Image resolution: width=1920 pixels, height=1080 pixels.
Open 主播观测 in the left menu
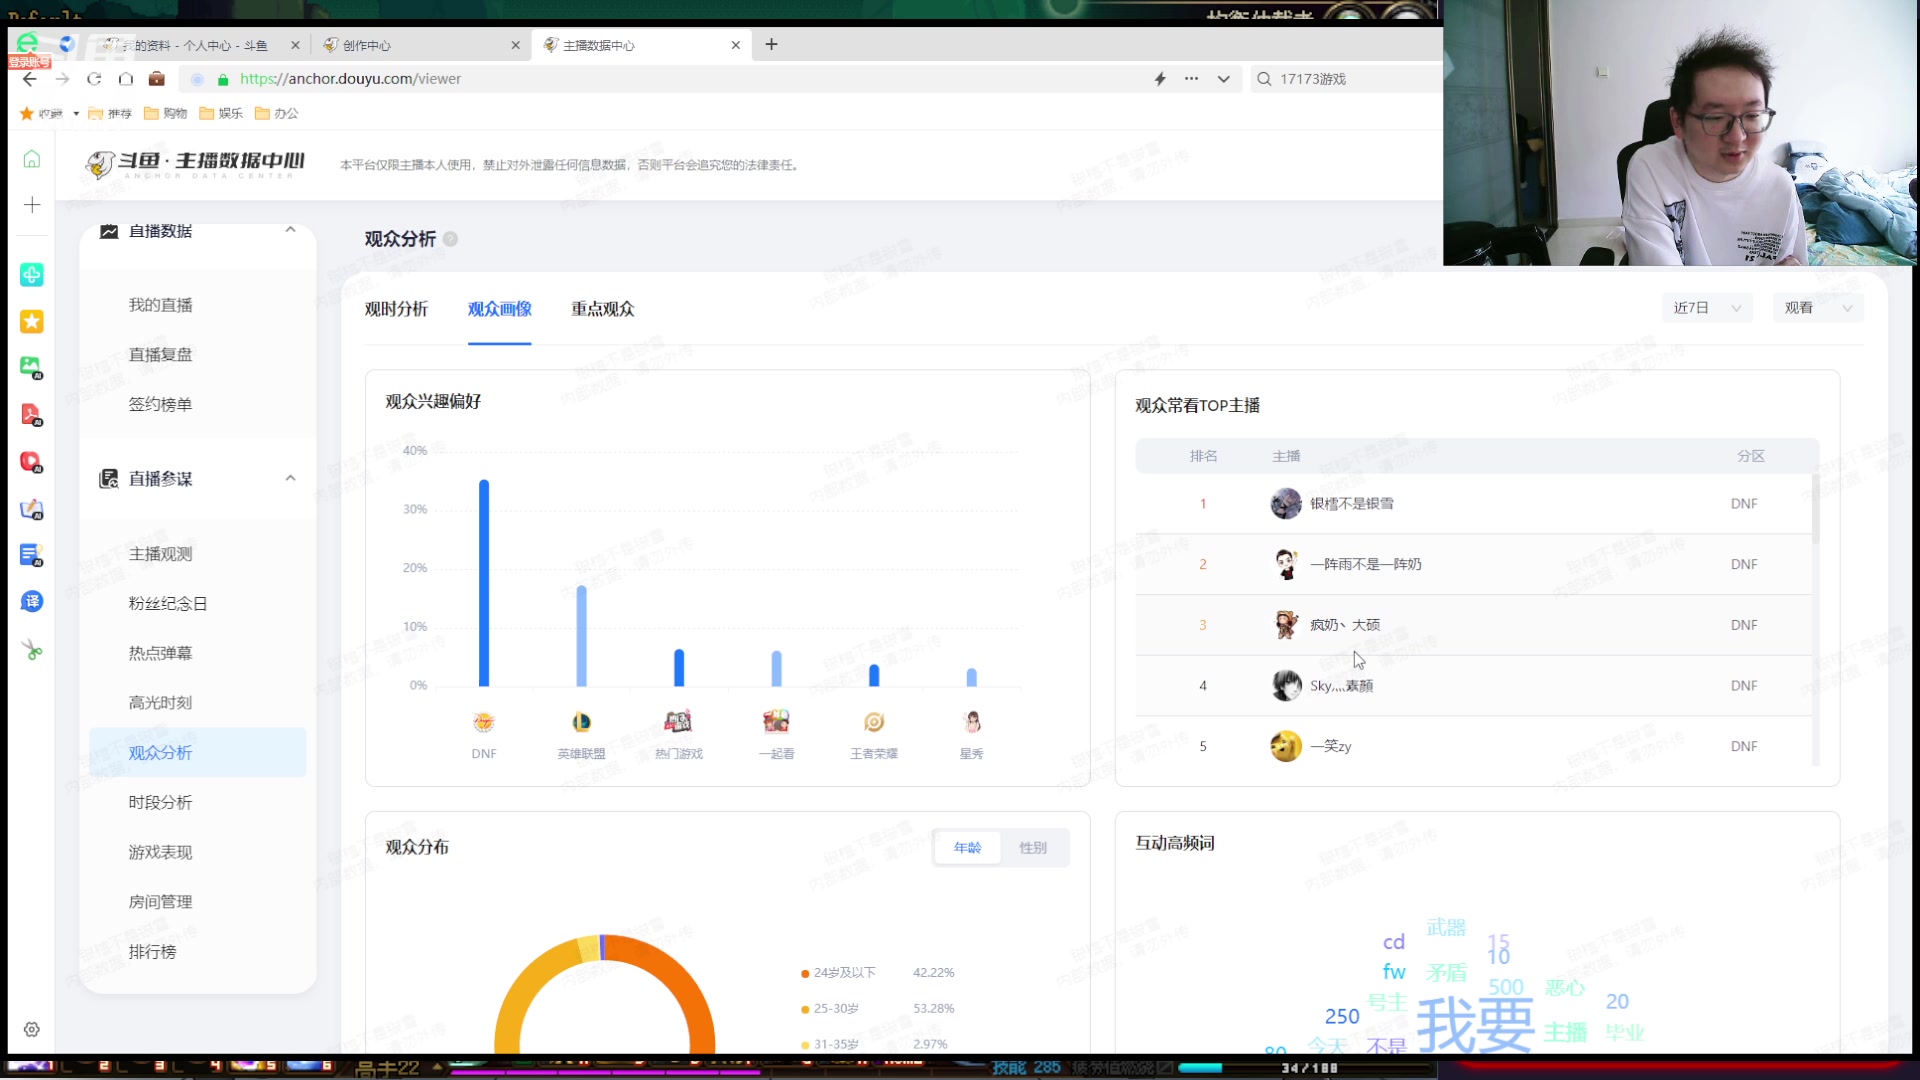pos(160,554)
